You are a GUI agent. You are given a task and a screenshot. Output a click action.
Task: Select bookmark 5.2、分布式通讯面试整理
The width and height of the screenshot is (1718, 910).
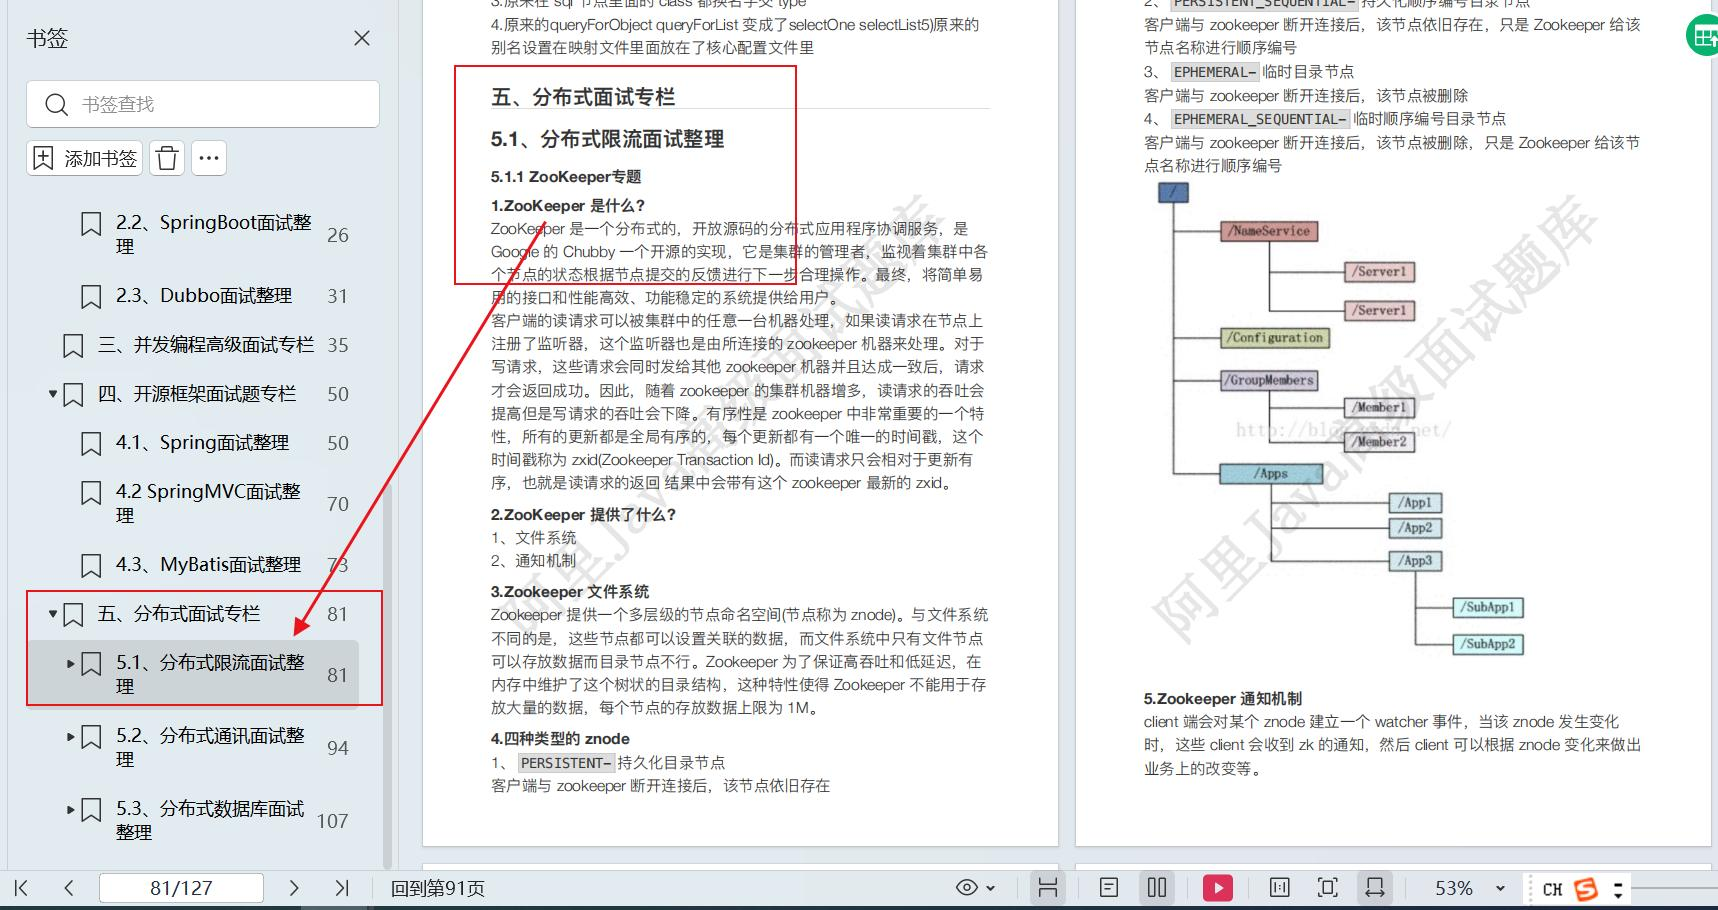[210, 747]
